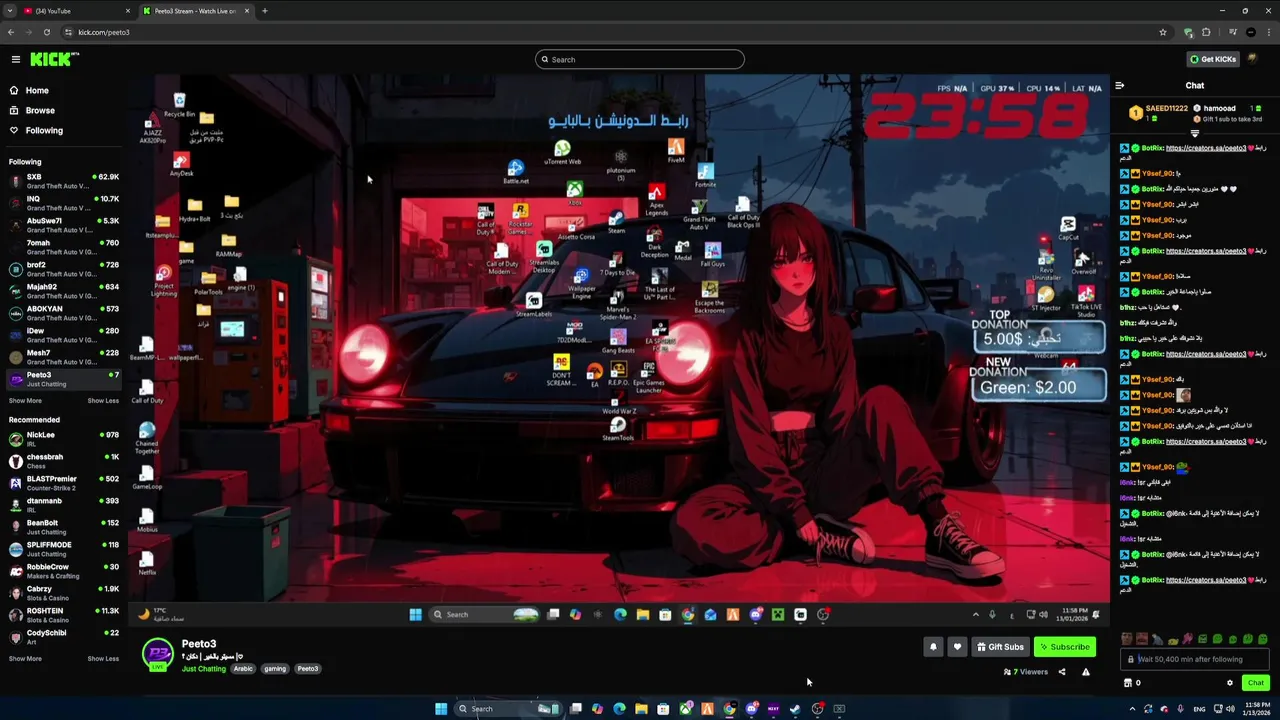Click the Peeto3 tag under stream title

pyautogui.click(x=307, y=669)
